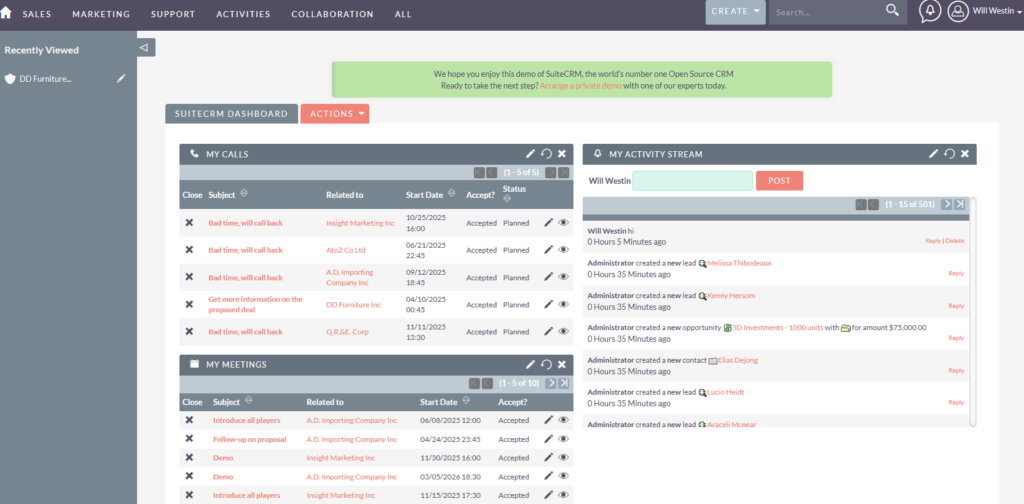This screenshot has height=504, width=1024.
Task: Open the Support menu
Action: pos(173,14)
